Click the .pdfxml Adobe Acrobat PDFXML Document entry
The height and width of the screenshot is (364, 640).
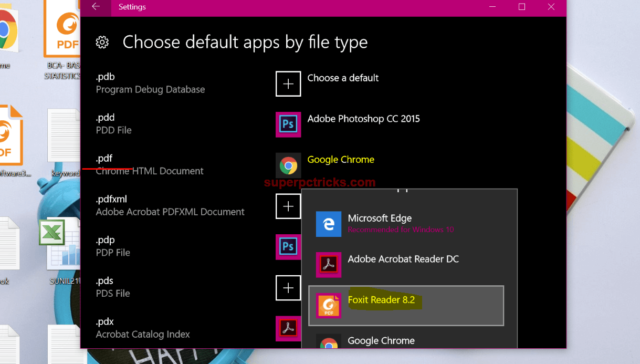pyautogui.click(x=170, y=205)
